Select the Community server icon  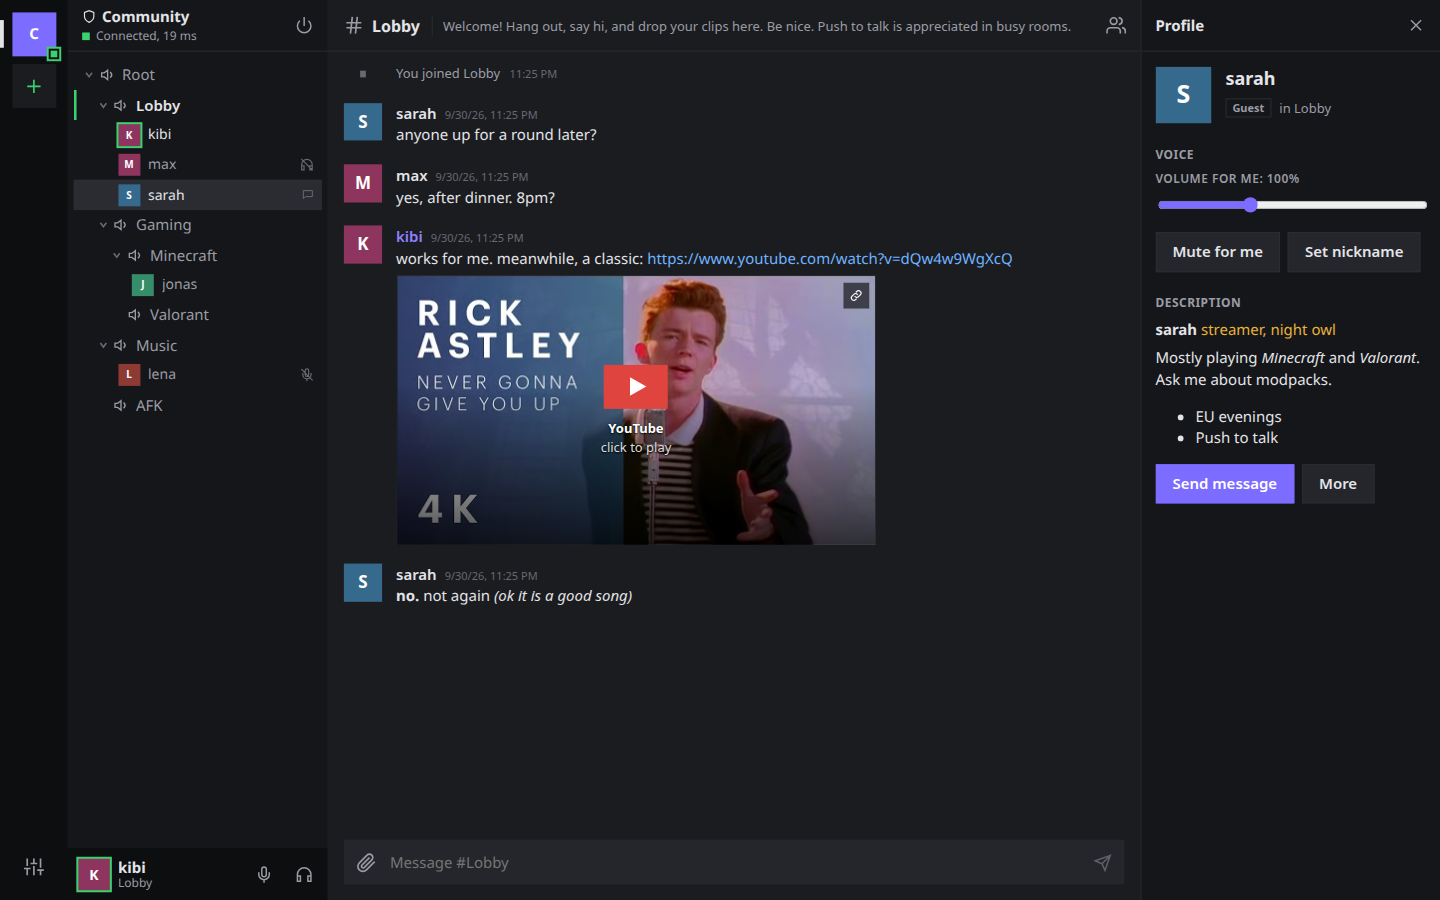[x=34, y=34]
